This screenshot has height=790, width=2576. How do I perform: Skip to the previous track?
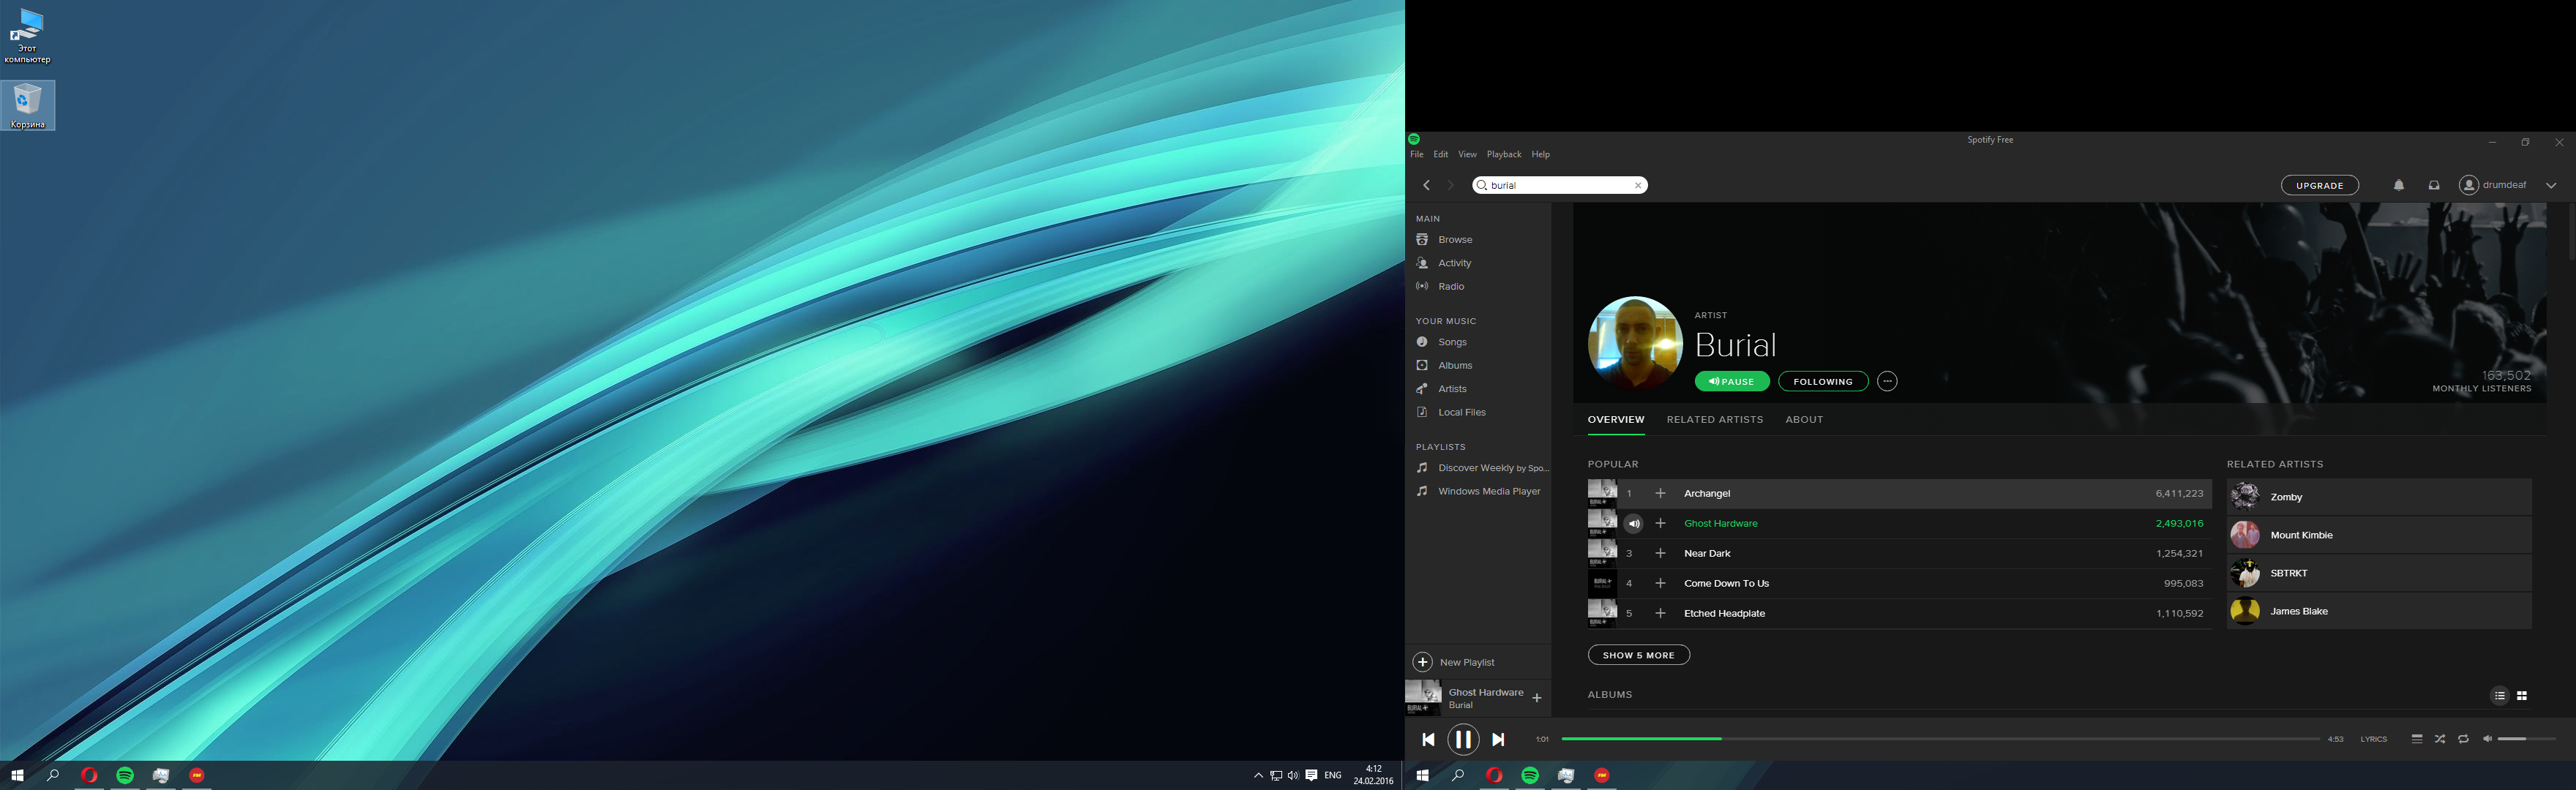pyautogui.click(x=1428, y=740)
